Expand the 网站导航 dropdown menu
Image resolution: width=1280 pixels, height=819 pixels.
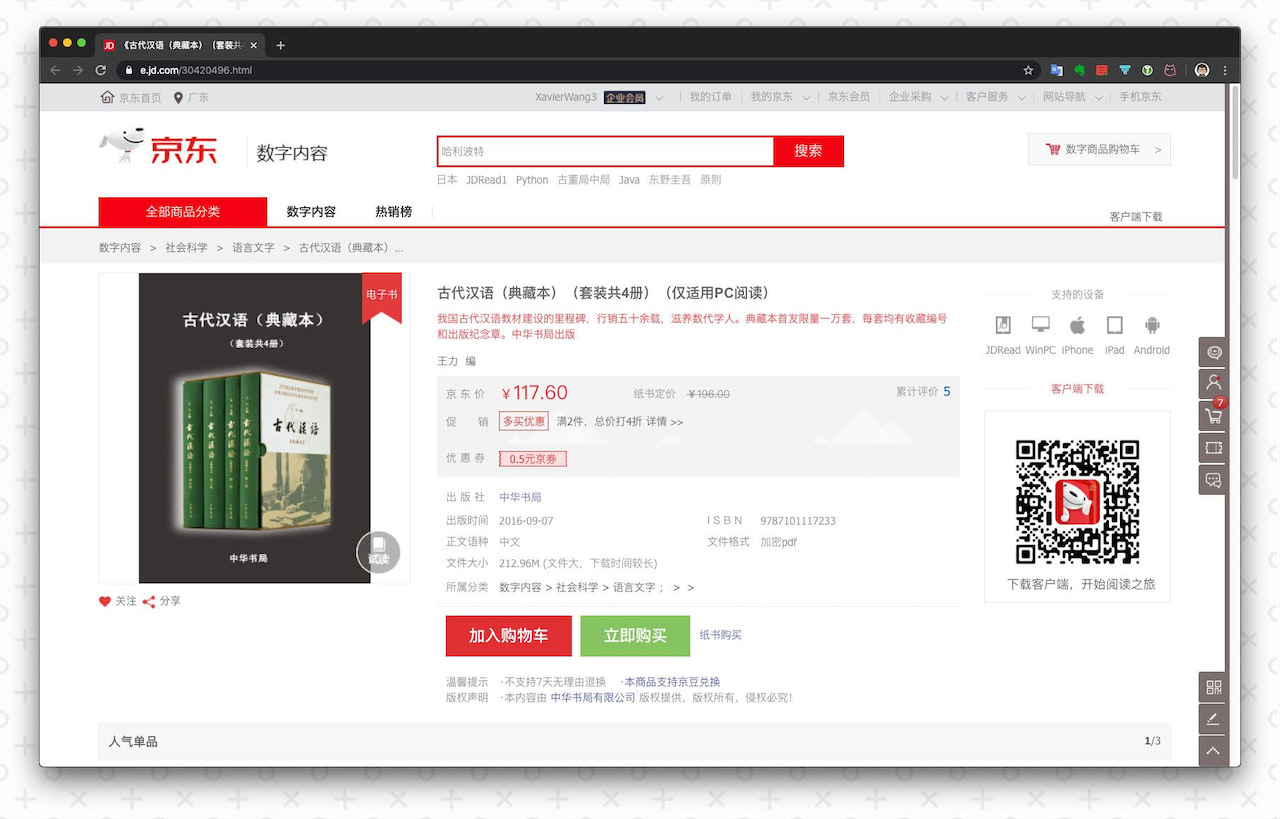tap(1071, 97)
